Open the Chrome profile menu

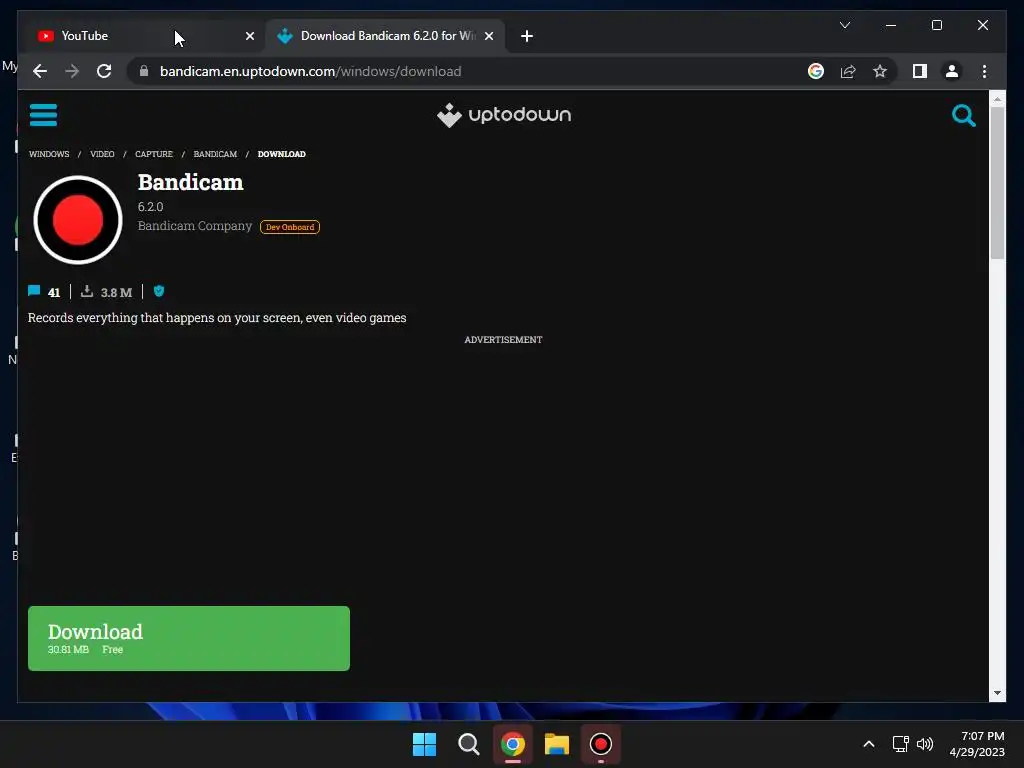(952, 71)
